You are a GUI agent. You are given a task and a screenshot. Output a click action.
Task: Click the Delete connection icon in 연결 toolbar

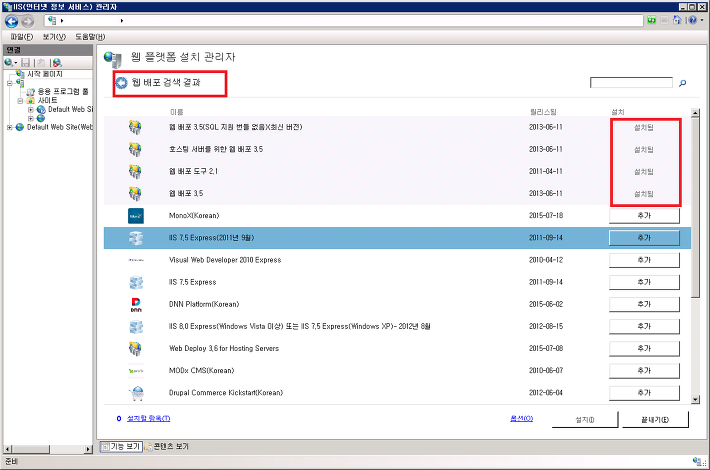point(57,62)
